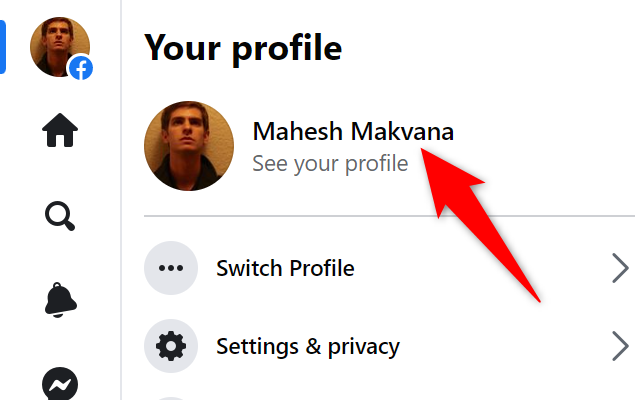Click the blue active indicator bar
Screen dimensions: 635x400
point(3,45)
